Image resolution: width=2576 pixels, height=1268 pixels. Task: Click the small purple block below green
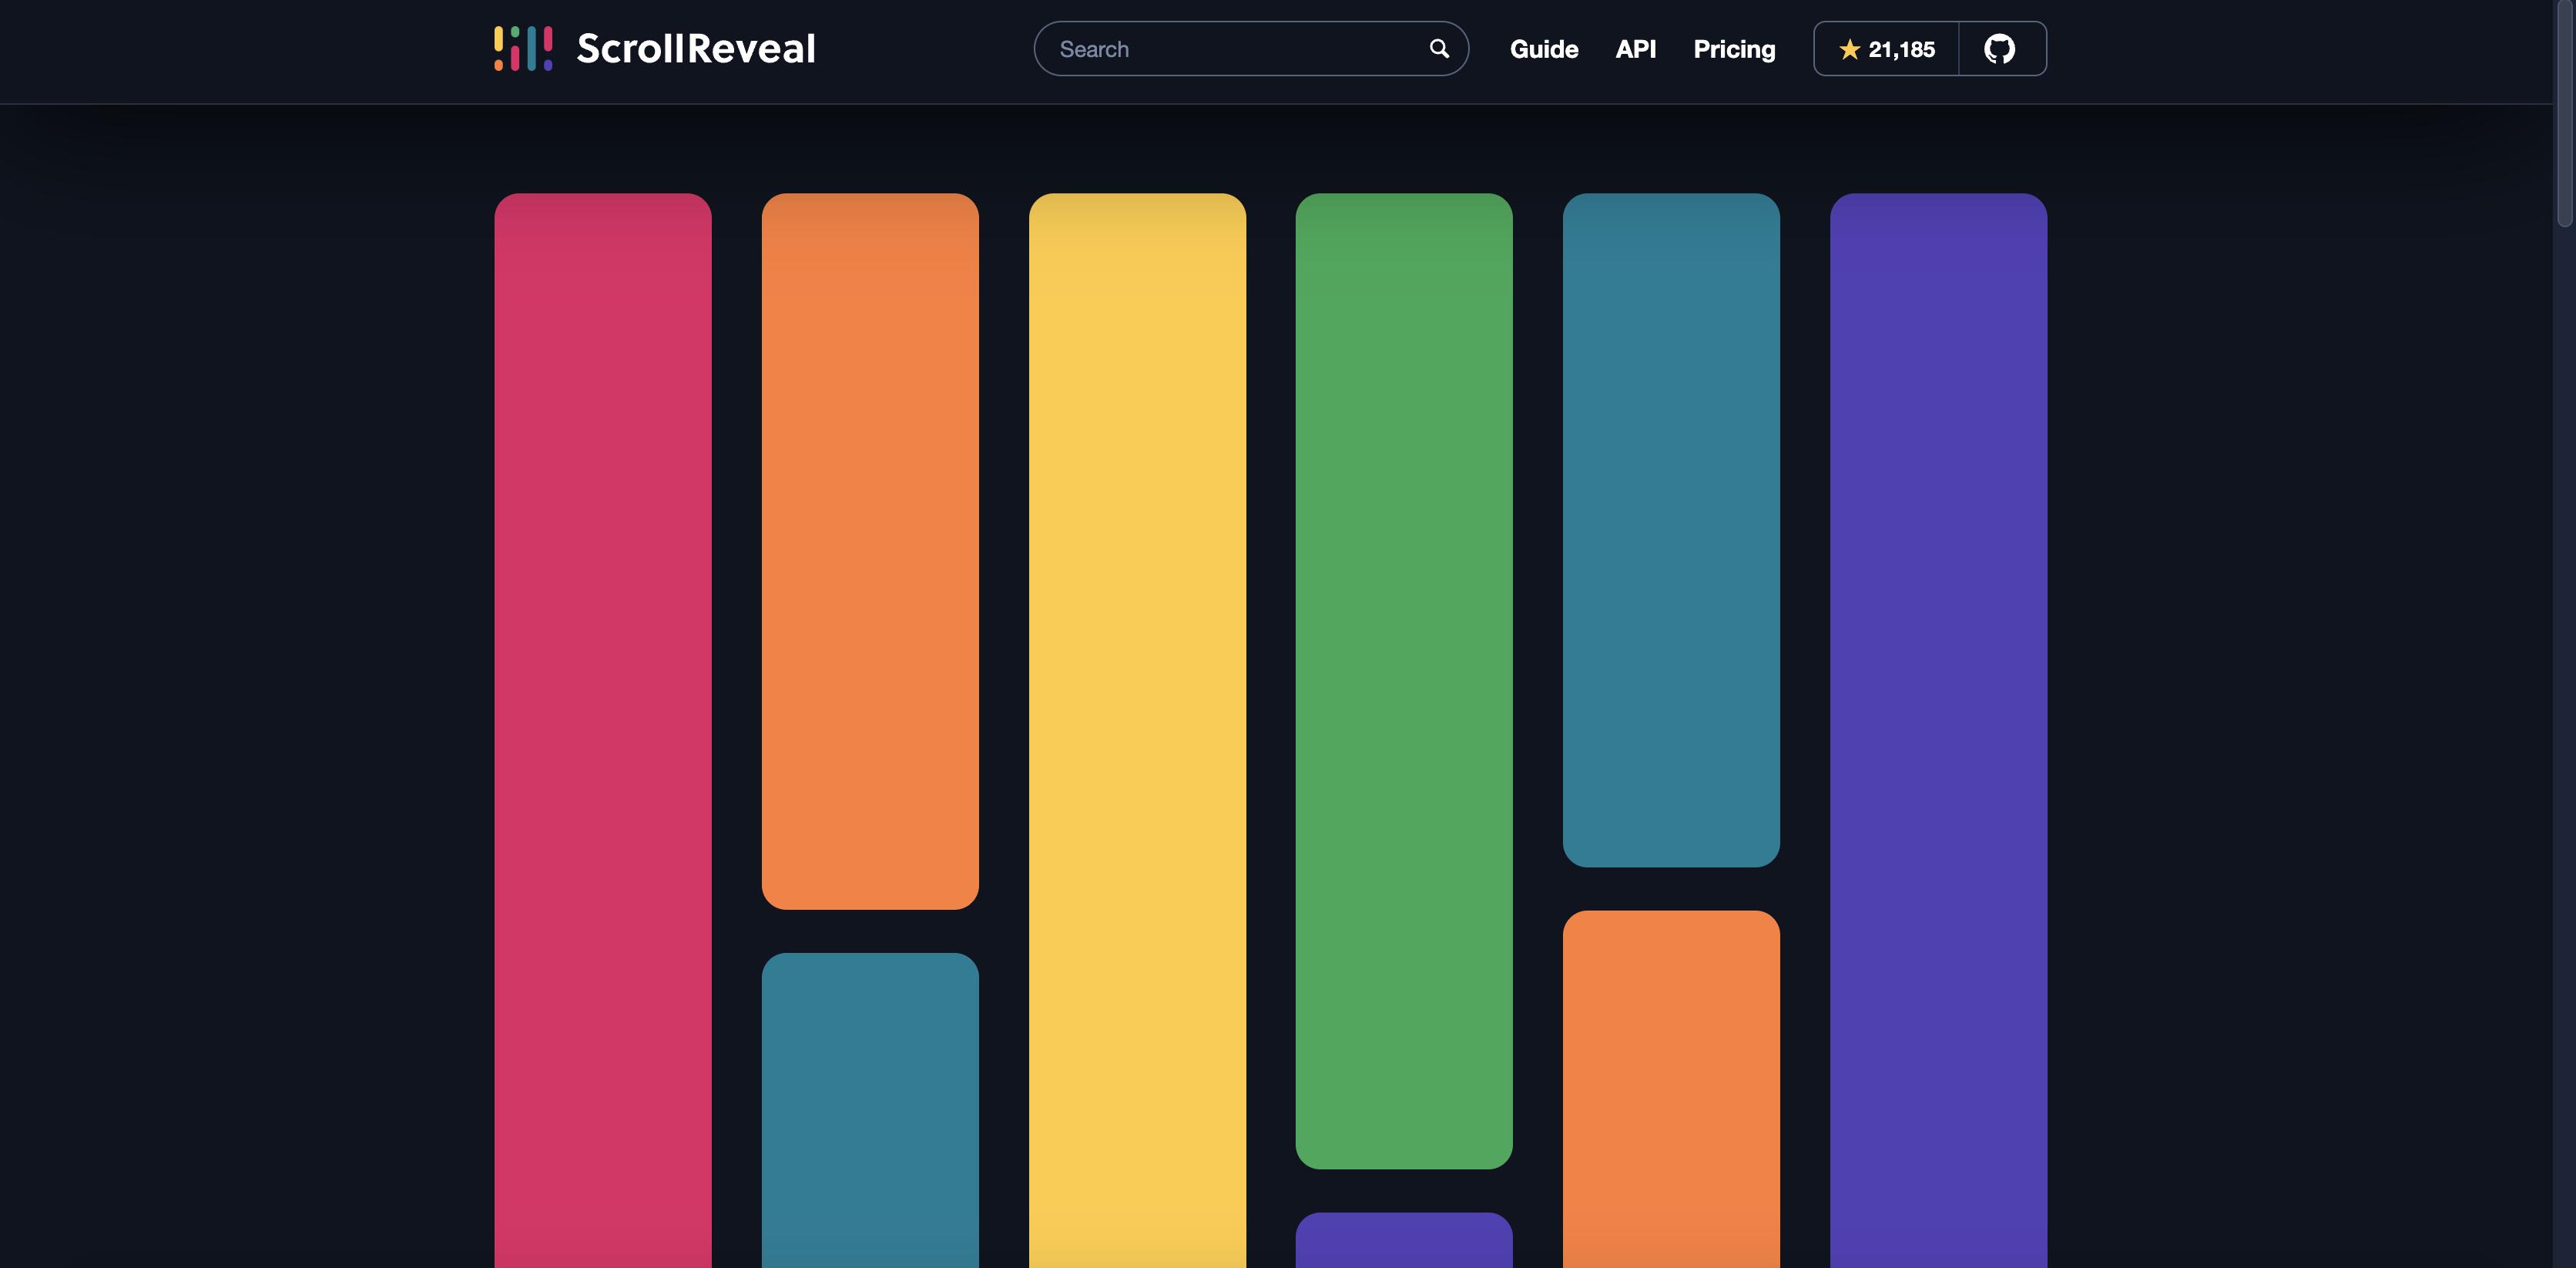(x=1403, y=1240)
